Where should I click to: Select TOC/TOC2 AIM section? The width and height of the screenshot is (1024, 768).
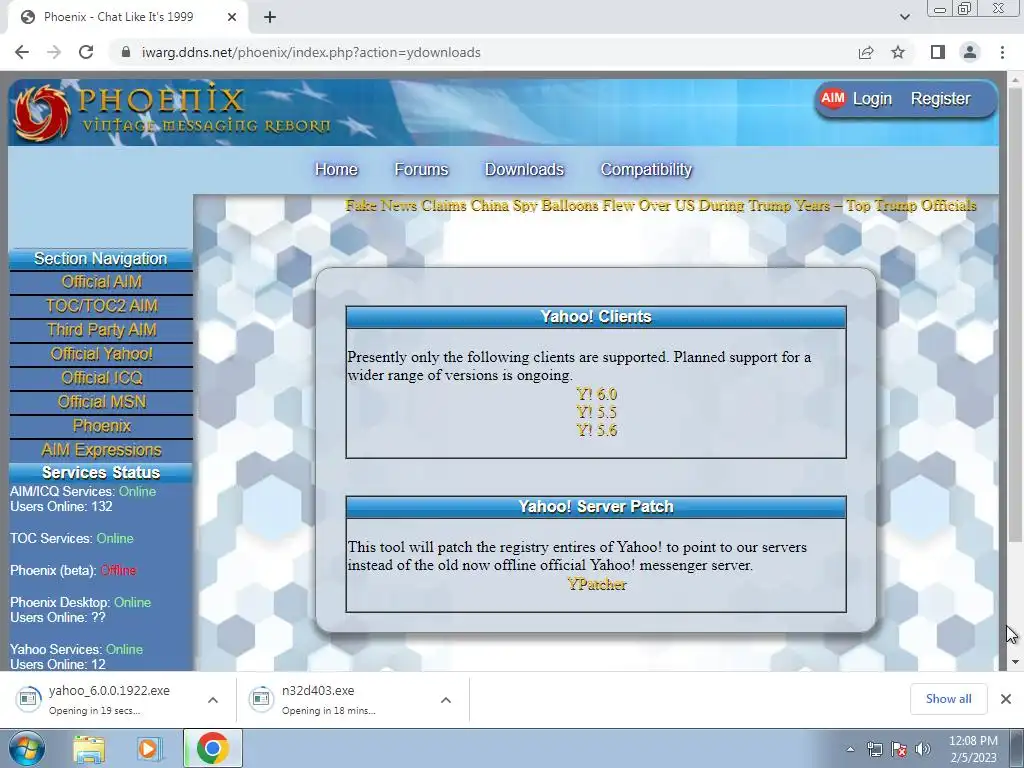pyautogui.click(x=101, y=306)
